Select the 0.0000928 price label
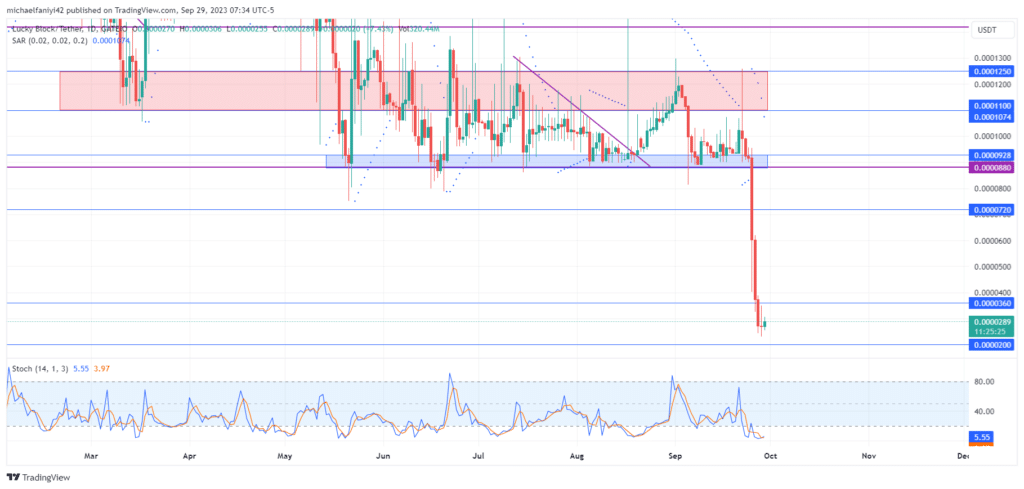1024x489 pixels. click(992, 155)
